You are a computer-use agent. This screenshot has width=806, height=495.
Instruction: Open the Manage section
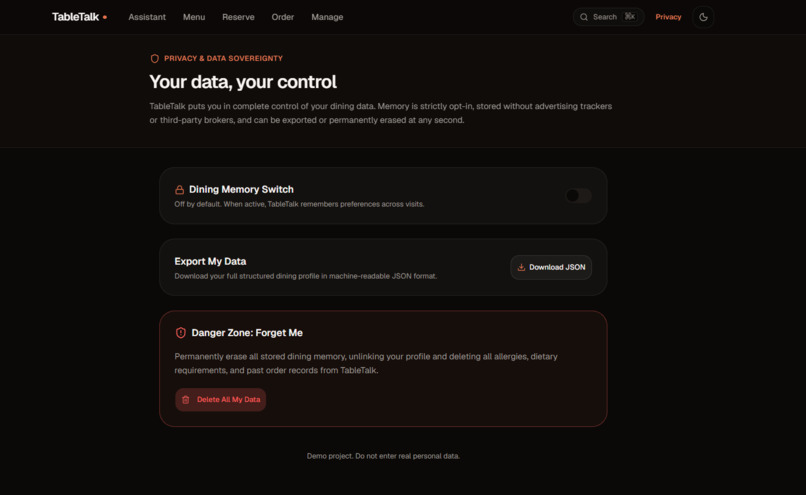pyautogui.click(x=327, y=17)
